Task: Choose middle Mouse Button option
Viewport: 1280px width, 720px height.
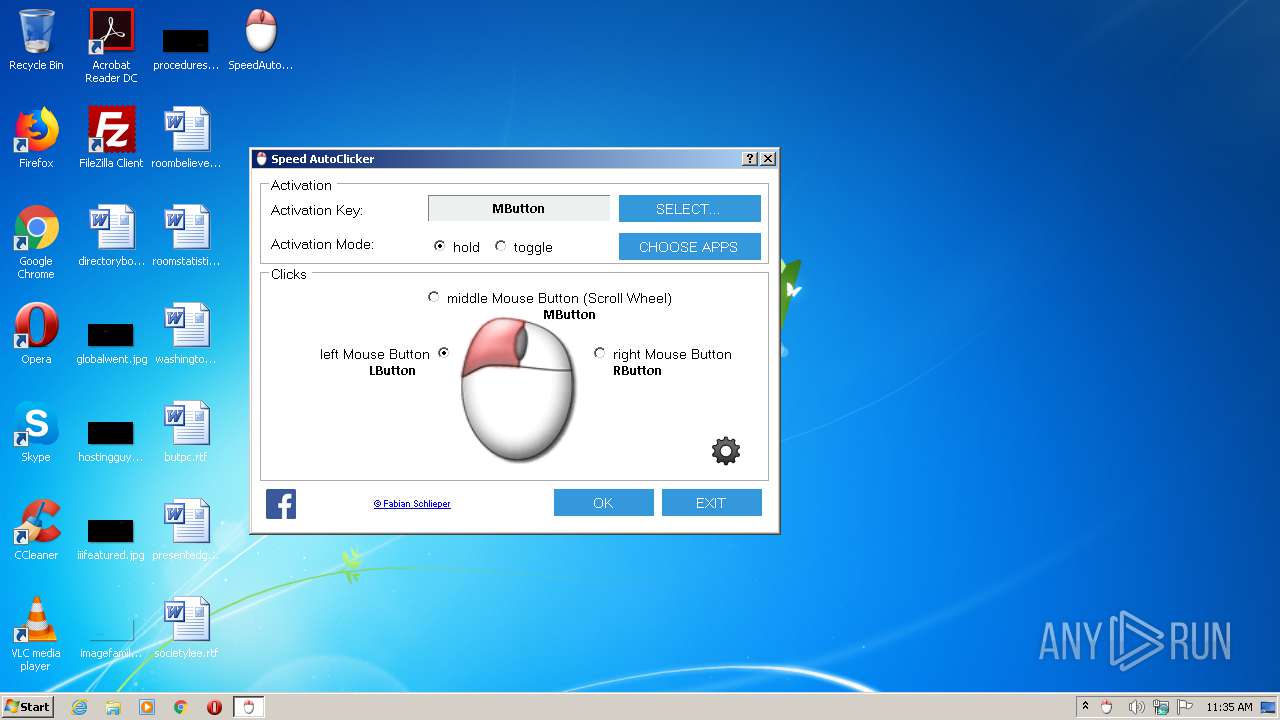Action: pos(433,297)
